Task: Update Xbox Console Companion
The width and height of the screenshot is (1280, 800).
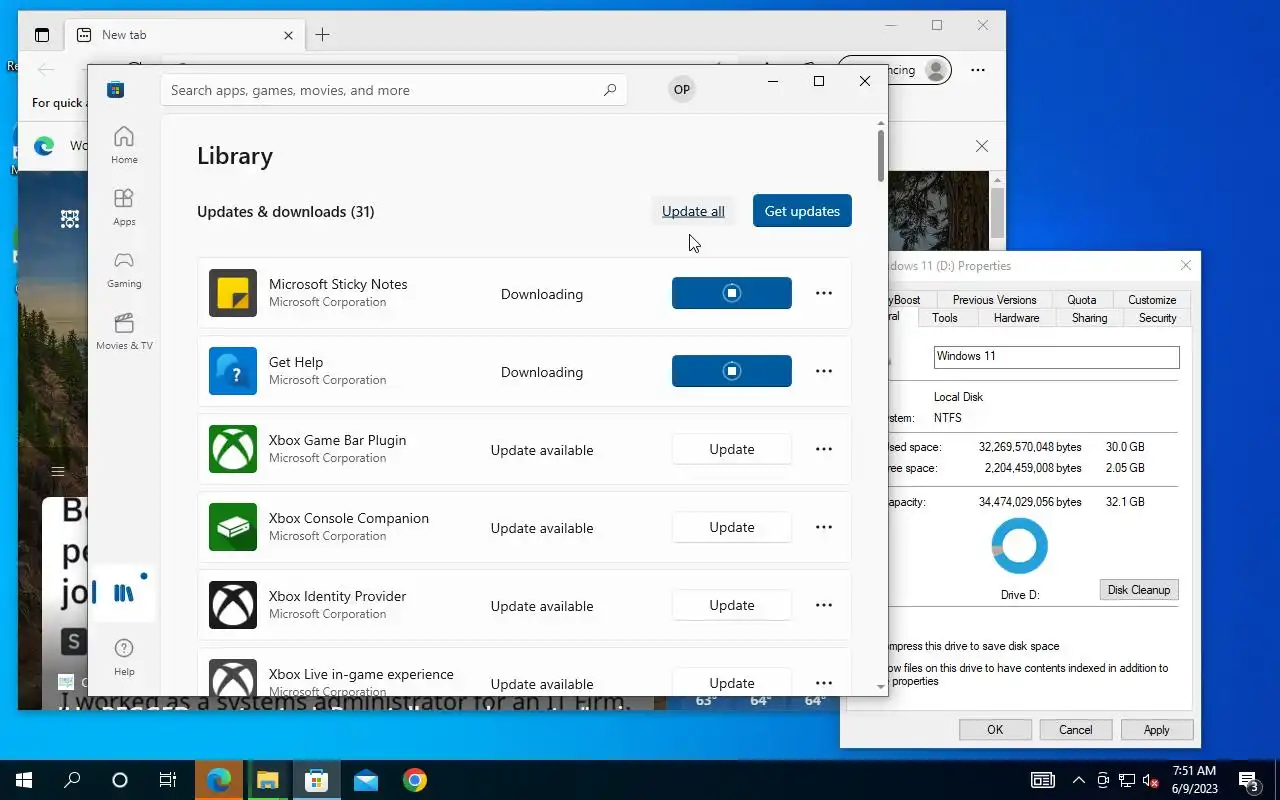Action: 732,527
